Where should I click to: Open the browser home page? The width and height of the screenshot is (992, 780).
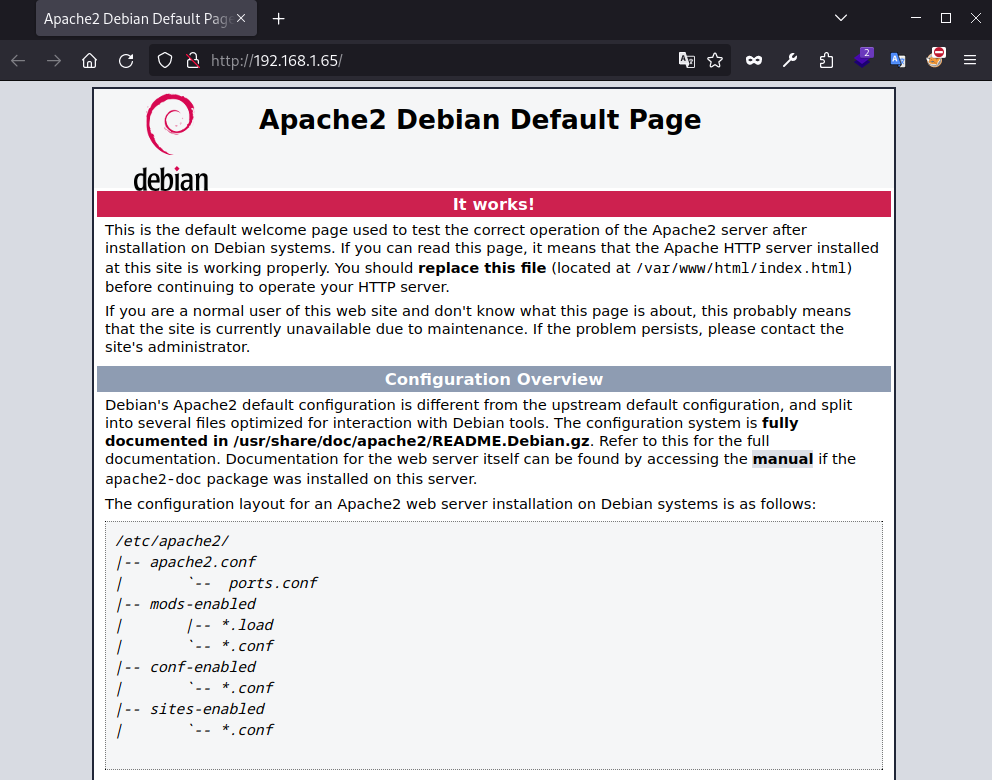(x=90, y=61)
